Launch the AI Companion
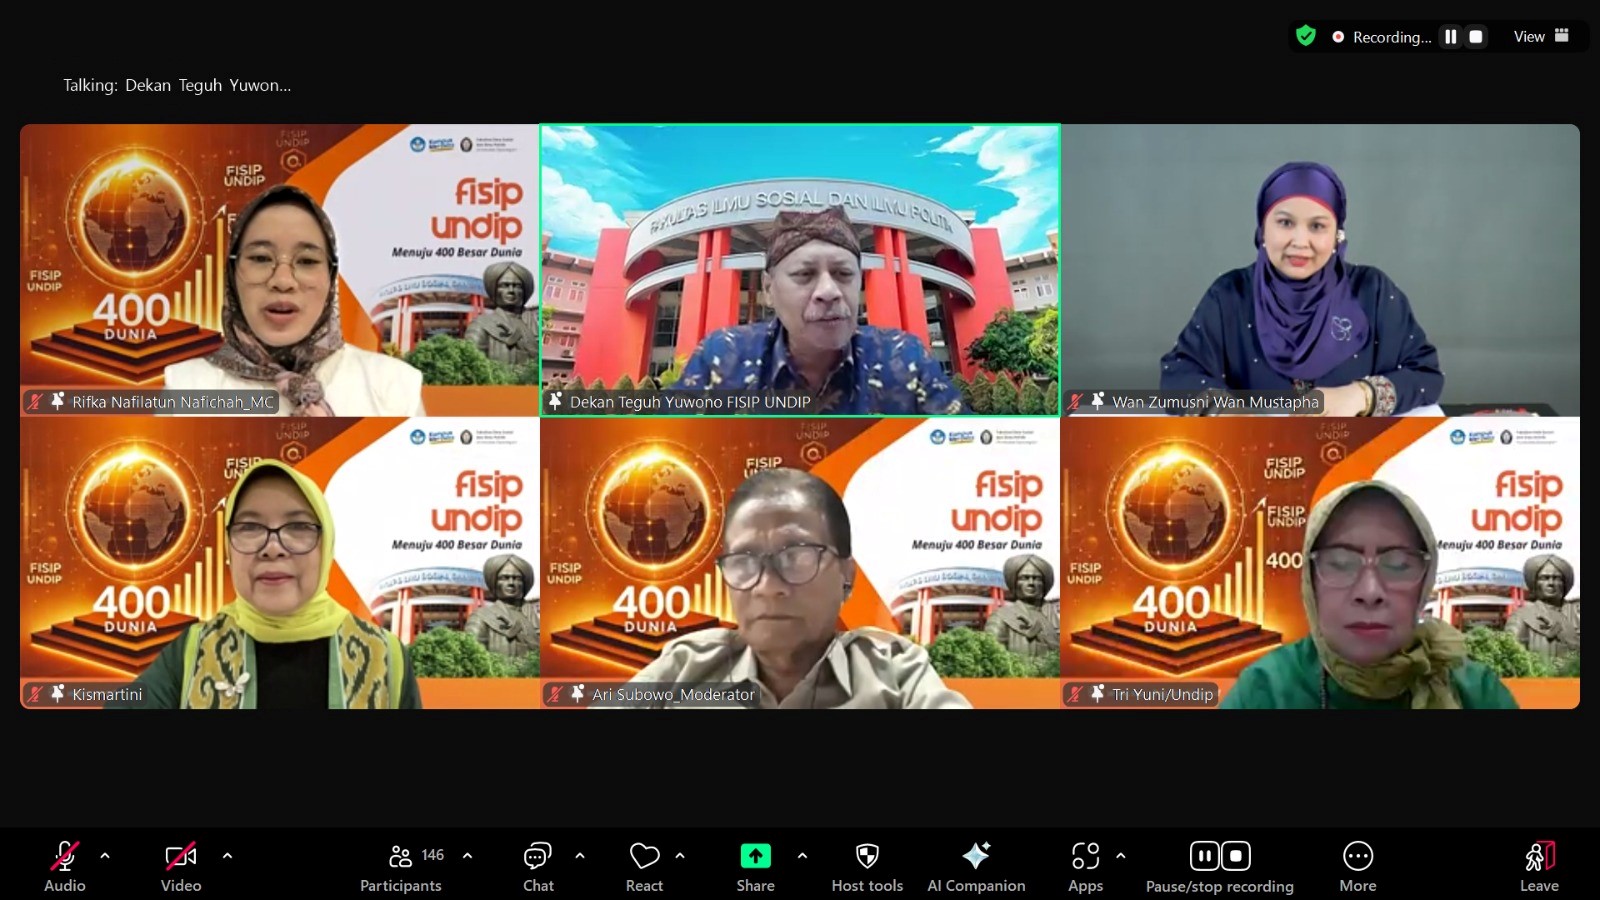1600x900 pixels. tap(975, 867)
